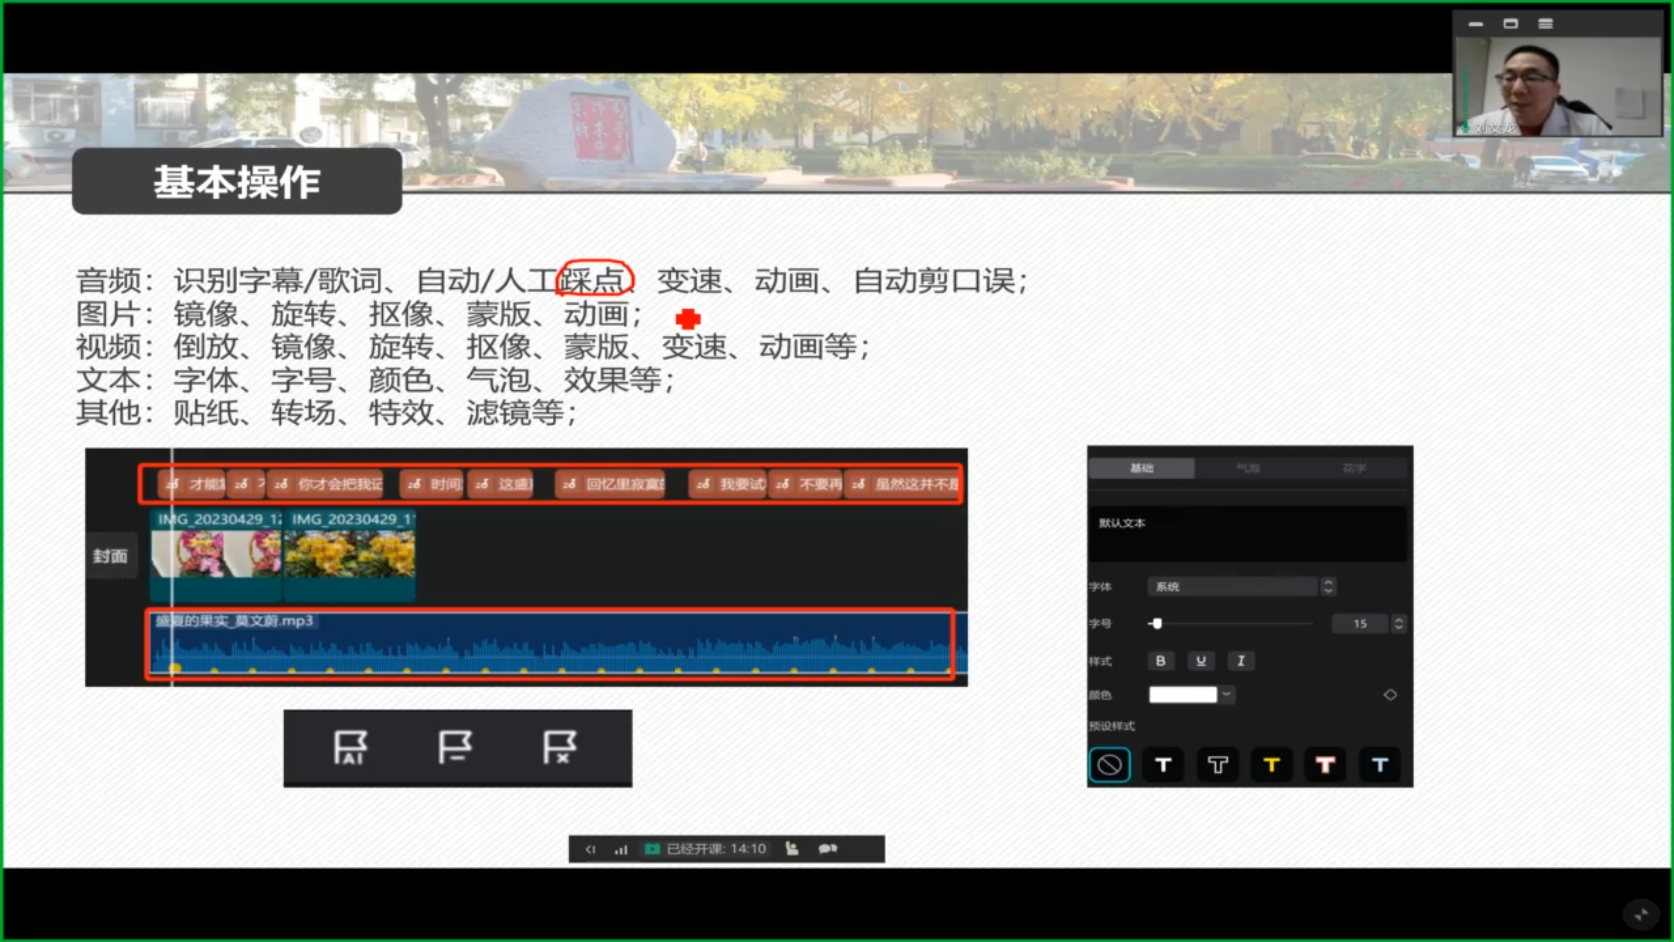Screen dimensions: 1674x942
Task: Click the font size stepper arrows
Action: pos(1399,624)
